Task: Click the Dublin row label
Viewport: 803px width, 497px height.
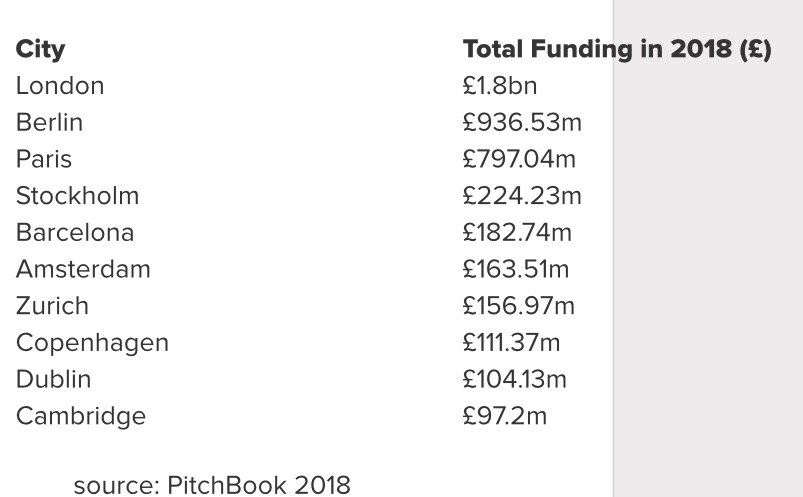Action: 53,379
